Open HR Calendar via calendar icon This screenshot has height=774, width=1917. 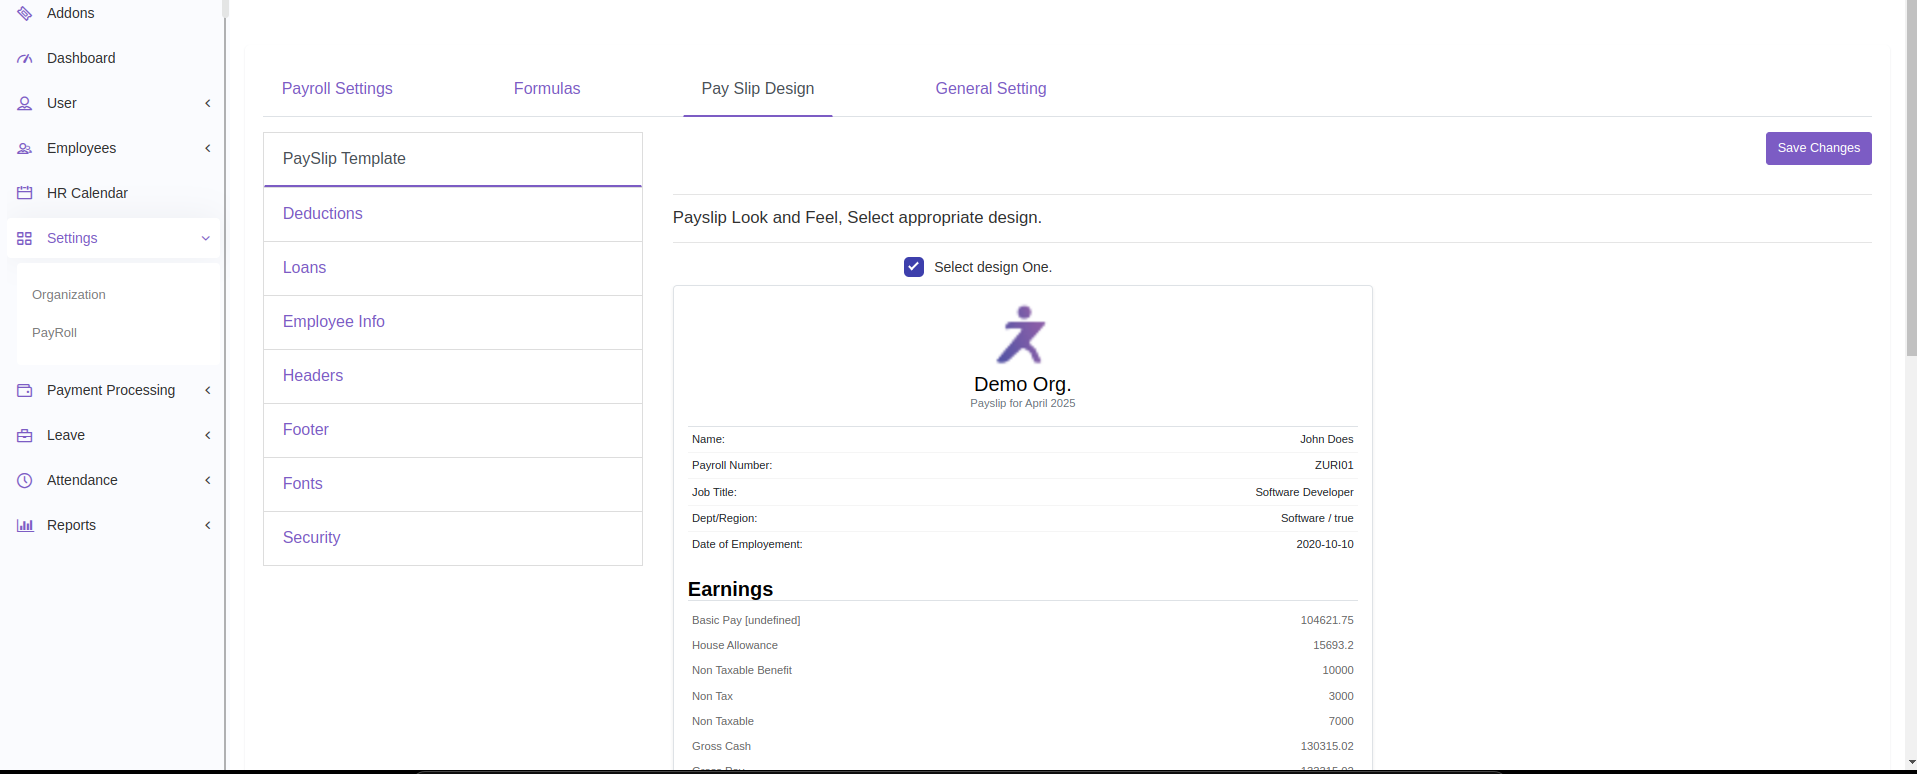tap(25, 193)
